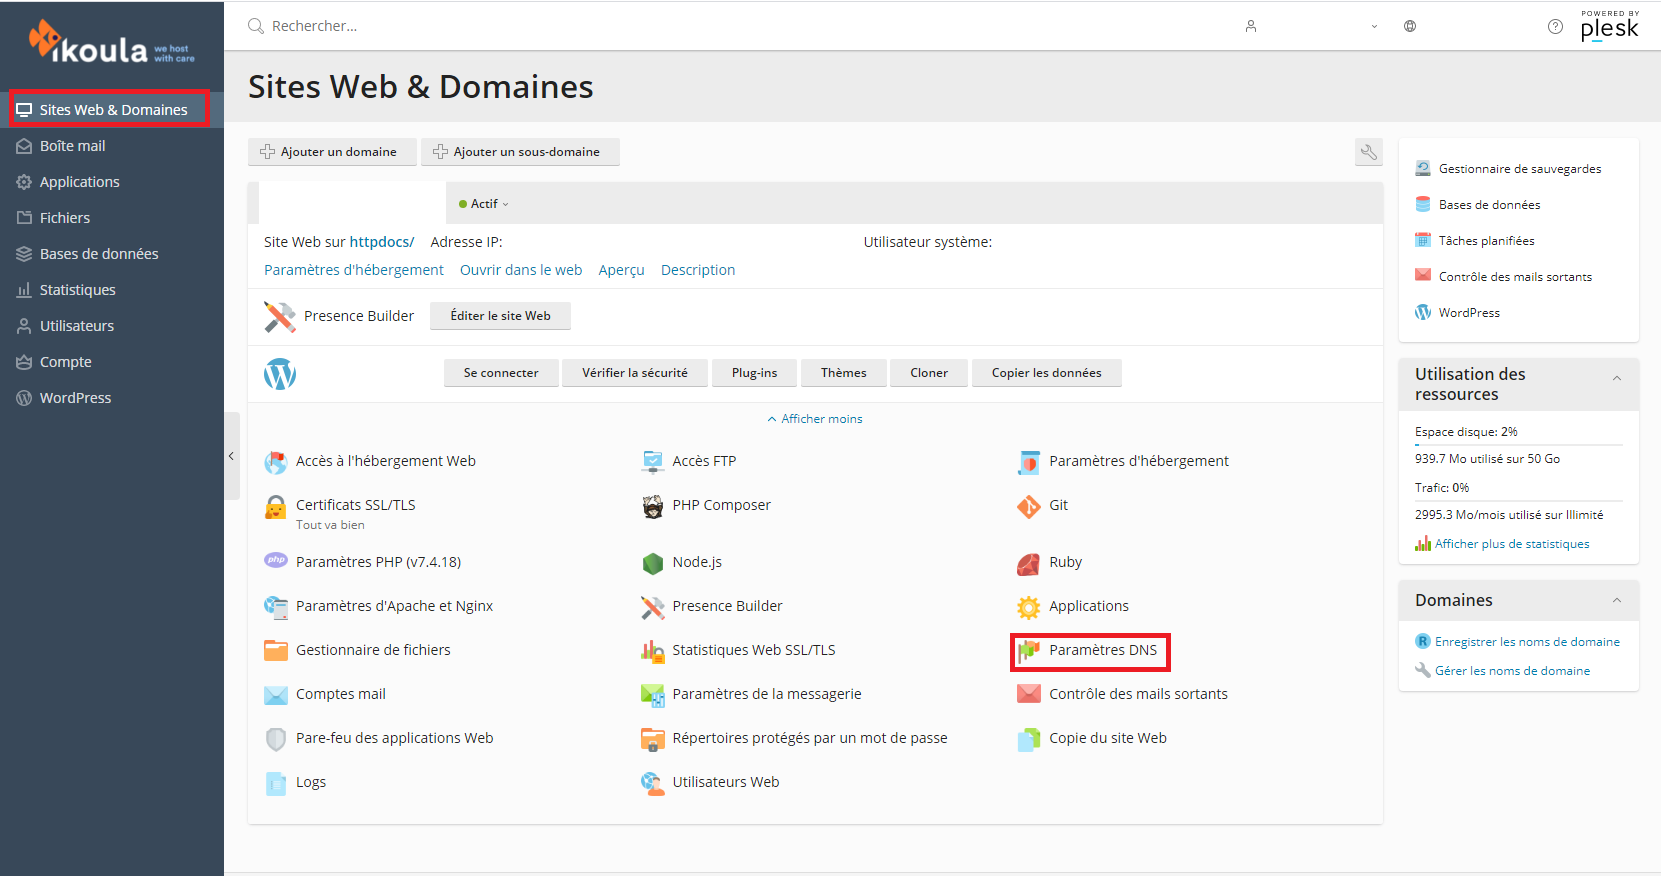
Task: Open the Ruby icon
Action: click(x=1029, y=563)
